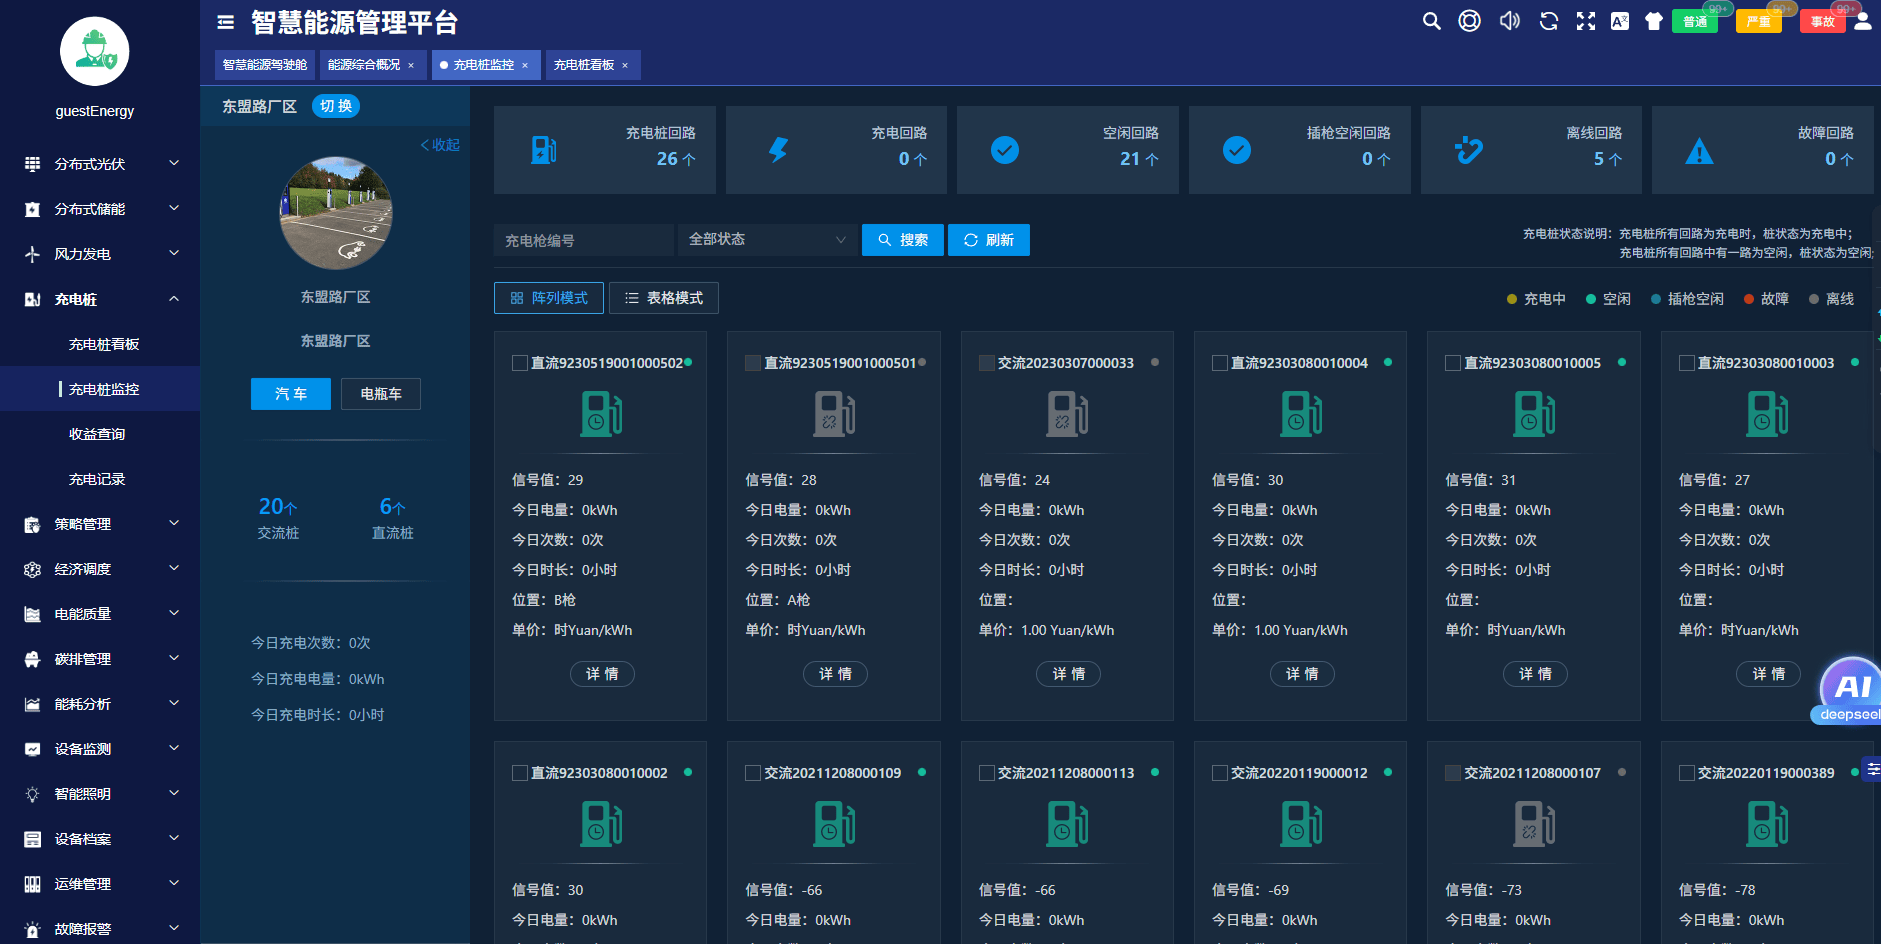Click the refresh arrows icon in the header
Image resolution: width=1881 pixels, height=944 pixels.
tap(1549, 21)
